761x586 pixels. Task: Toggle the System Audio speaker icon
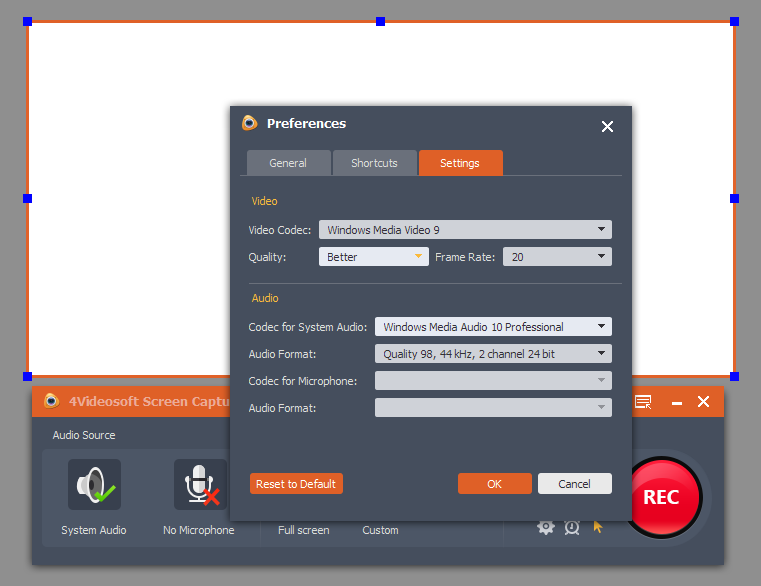pos(94,484)
